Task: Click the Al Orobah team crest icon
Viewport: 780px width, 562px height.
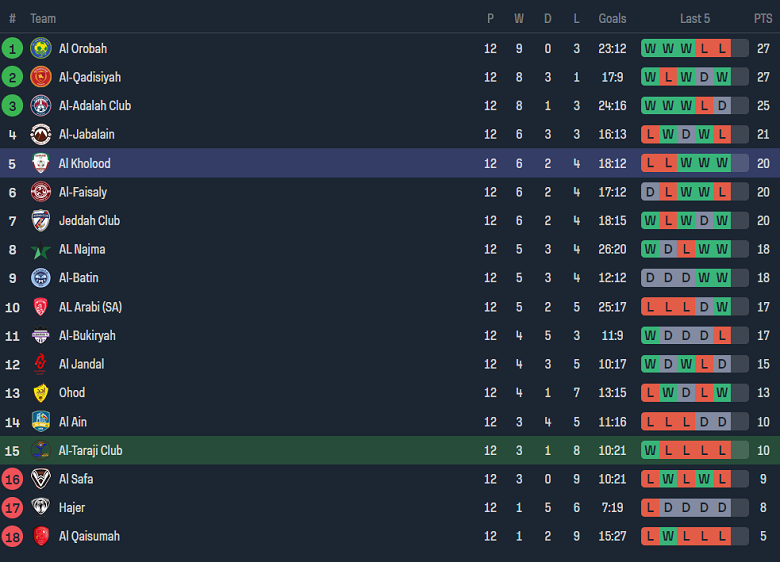Action: 41,48
